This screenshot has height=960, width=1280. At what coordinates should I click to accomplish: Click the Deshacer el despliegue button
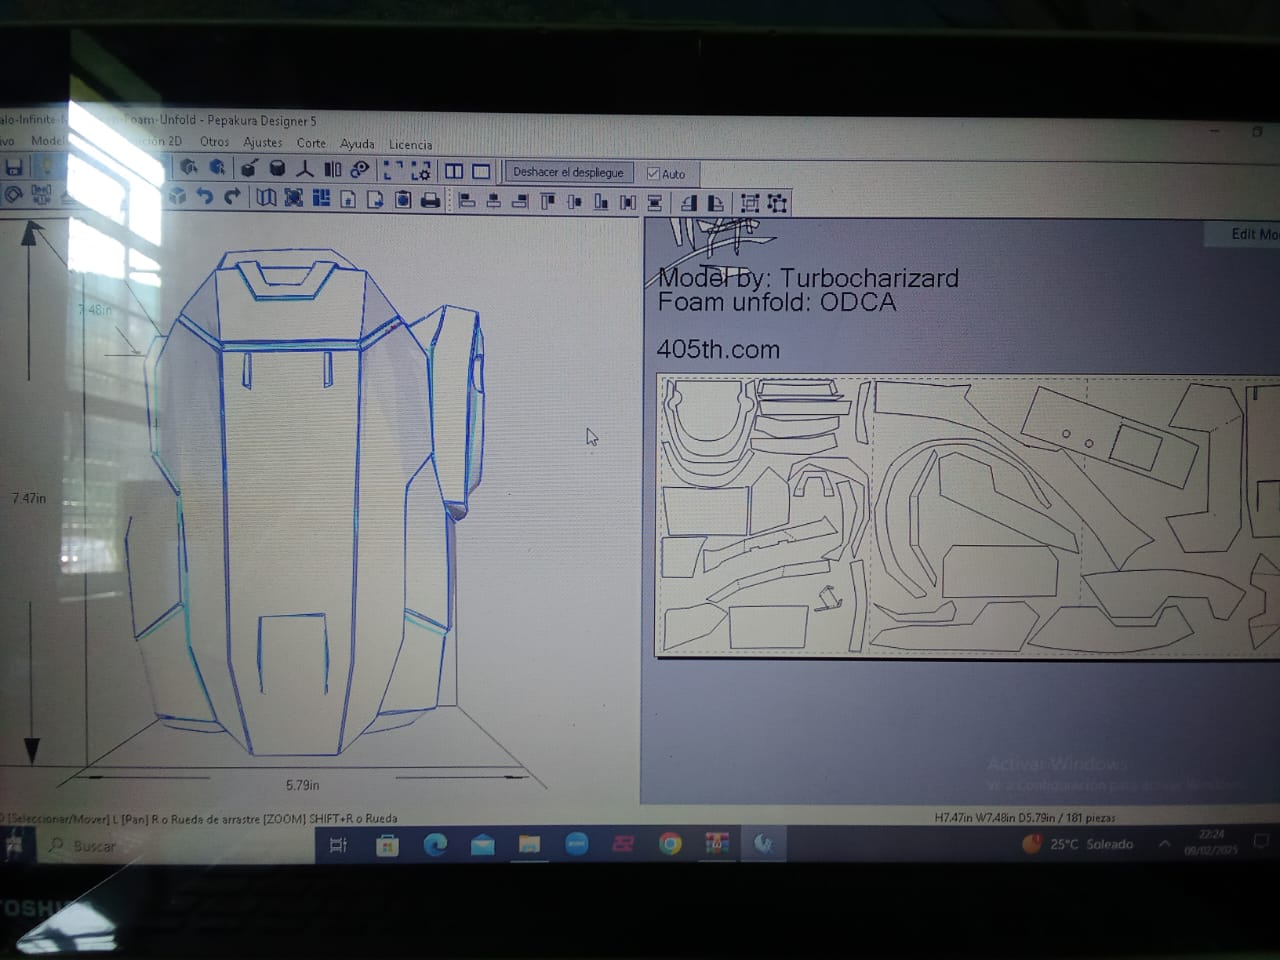point(568,172)
